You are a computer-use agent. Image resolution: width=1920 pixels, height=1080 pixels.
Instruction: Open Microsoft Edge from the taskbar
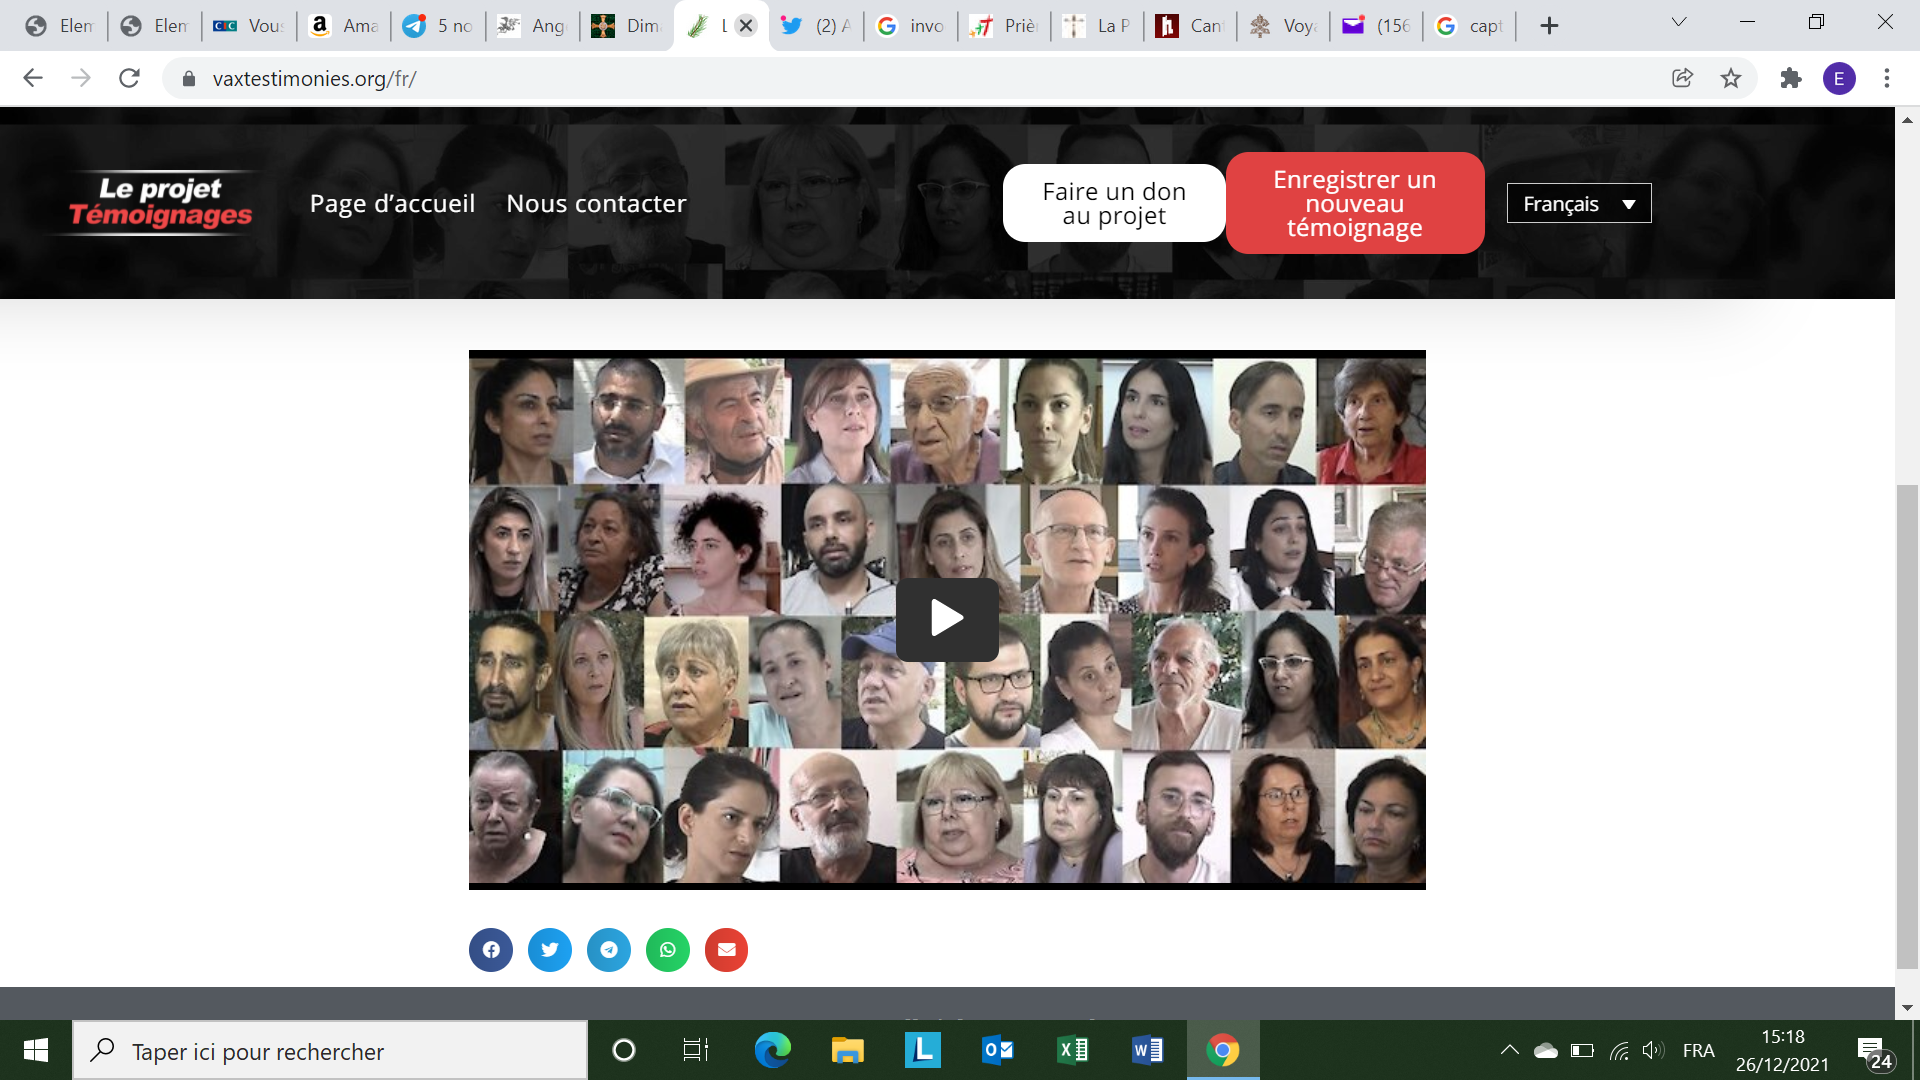click(772, 1050)
